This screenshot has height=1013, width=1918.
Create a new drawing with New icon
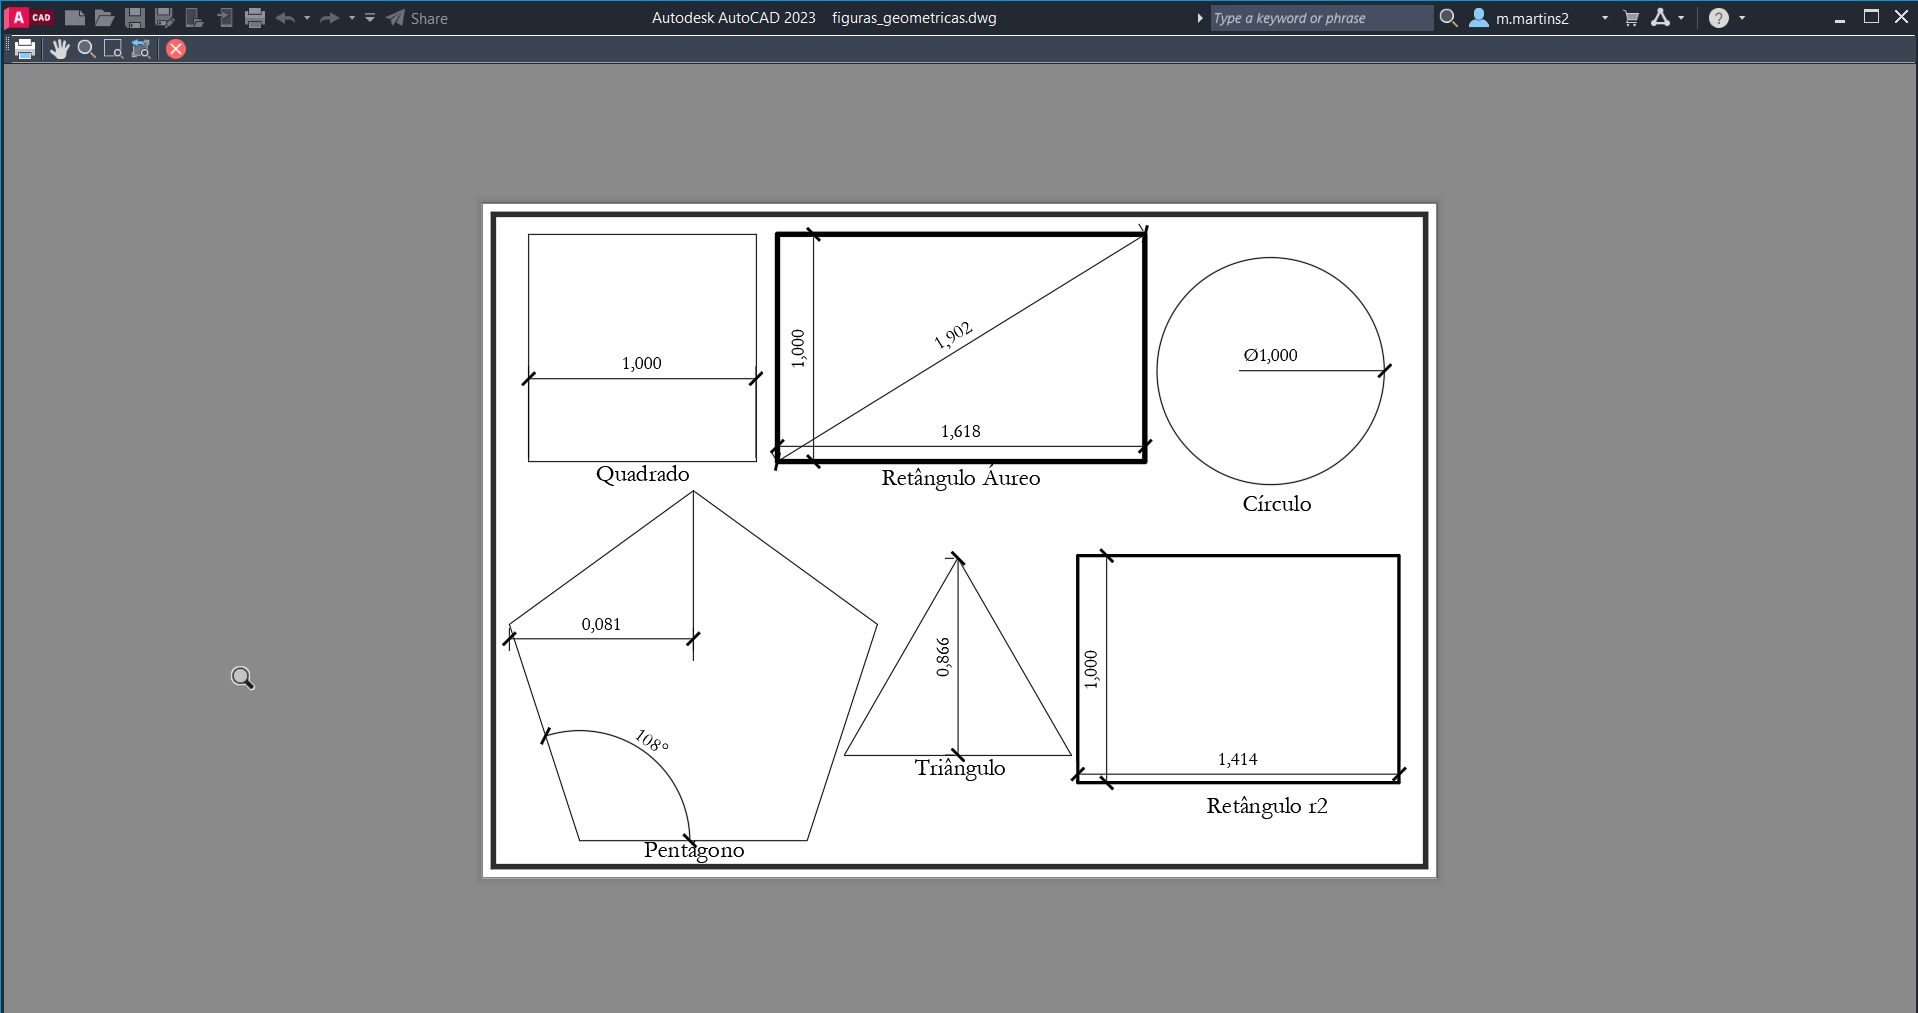pyautogui.click(x=74, y=18)
